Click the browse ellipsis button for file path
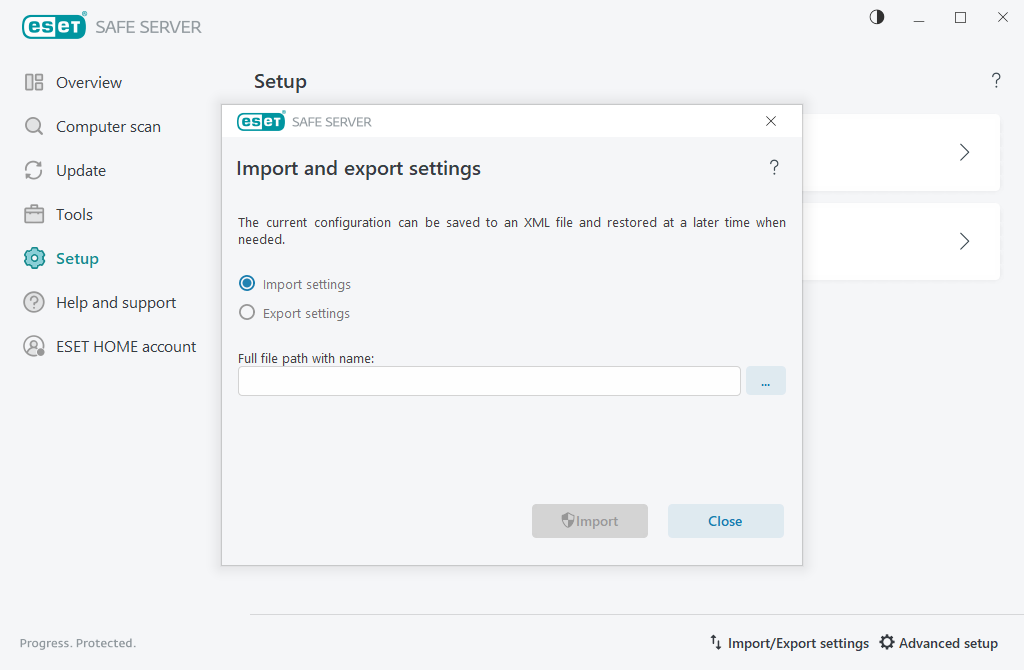 pyautogui.click(x=765, y=381)
